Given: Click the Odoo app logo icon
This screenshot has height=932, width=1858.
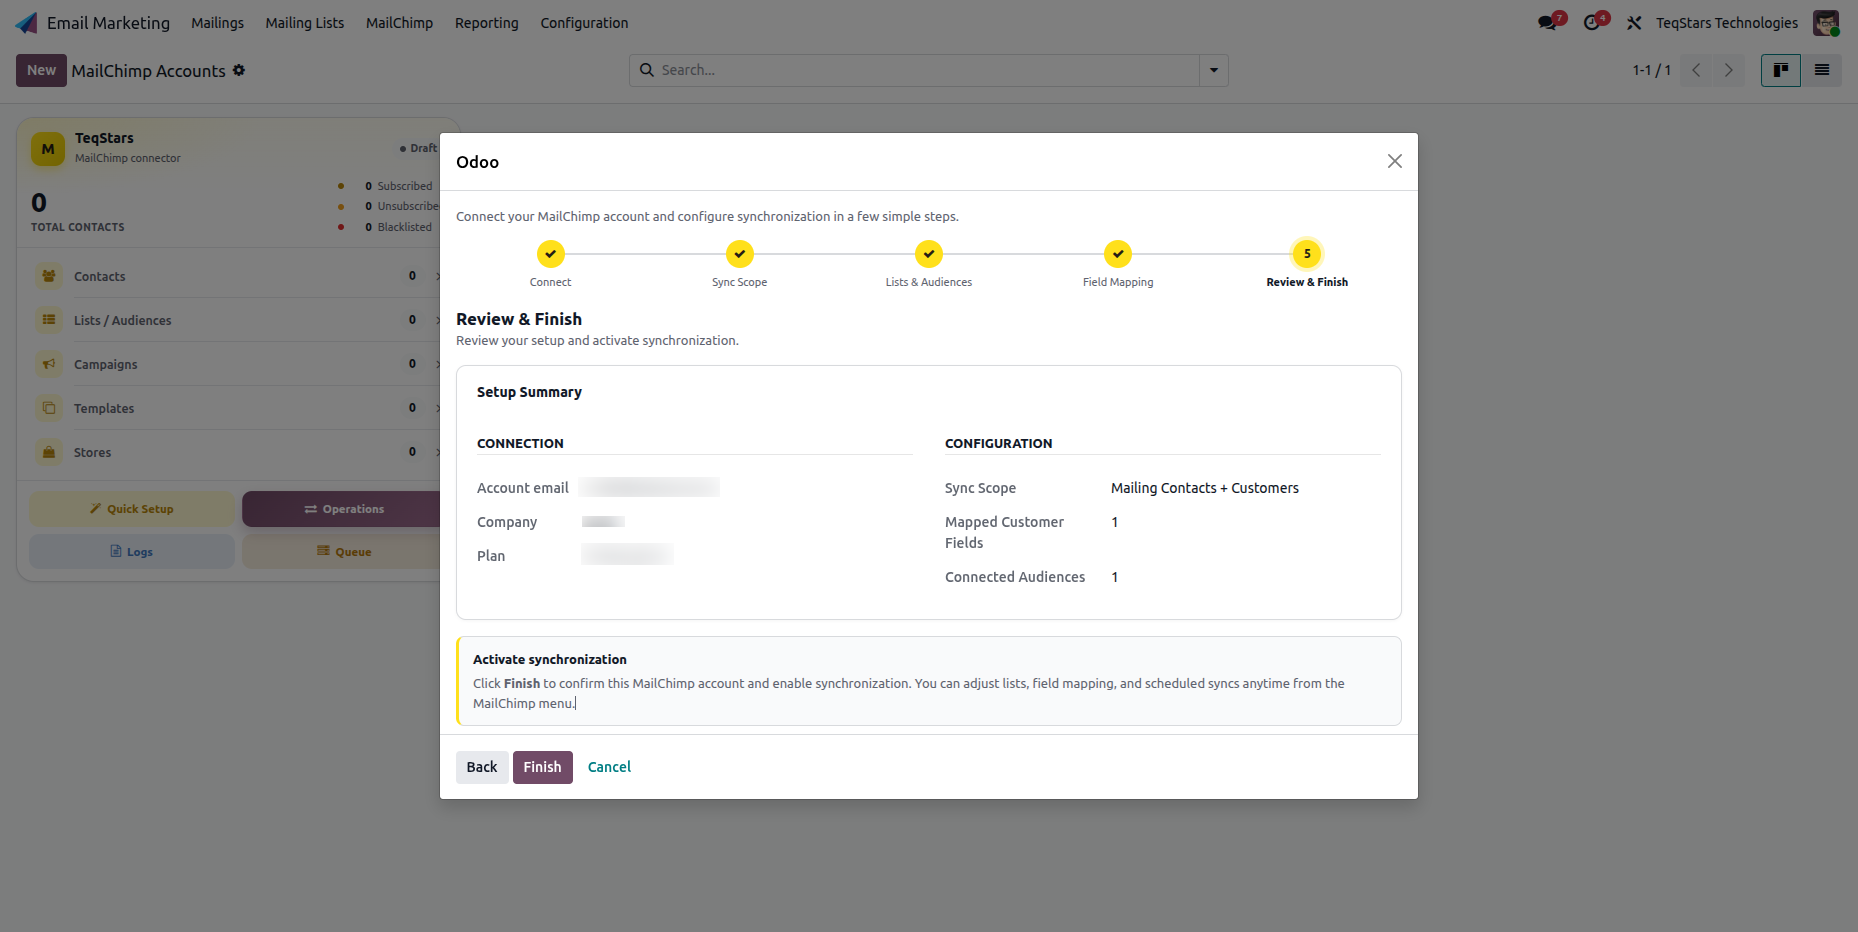Looking at the screenshot, I should point(27,23).
